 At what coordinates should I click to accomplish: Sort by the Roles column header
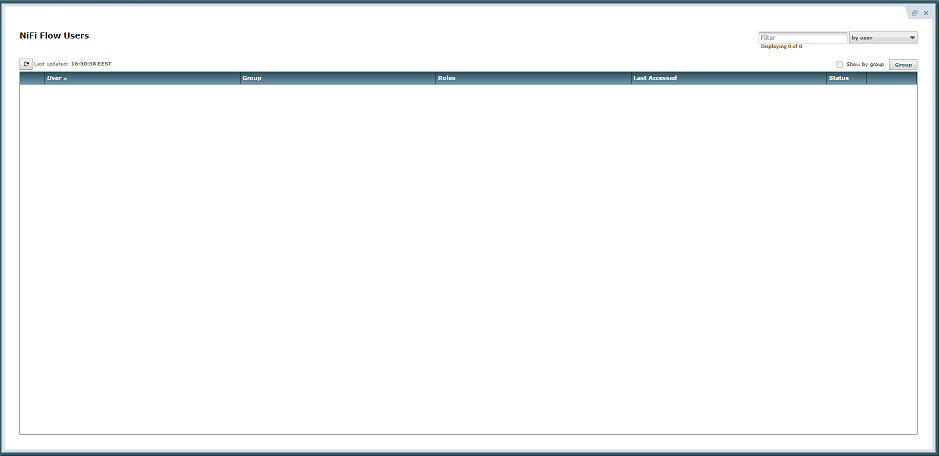pos(533,78)
